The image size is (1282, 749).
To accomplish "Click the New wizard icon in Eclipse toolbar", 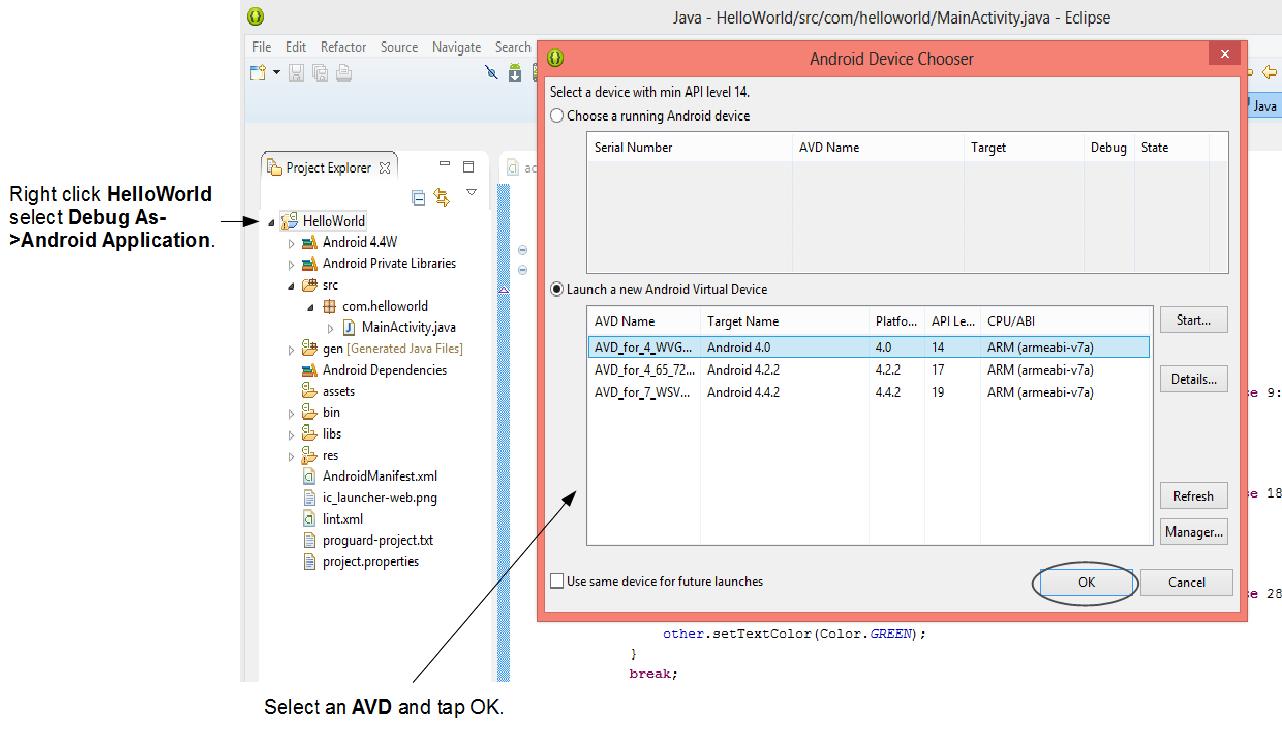I will coord(258,72).
